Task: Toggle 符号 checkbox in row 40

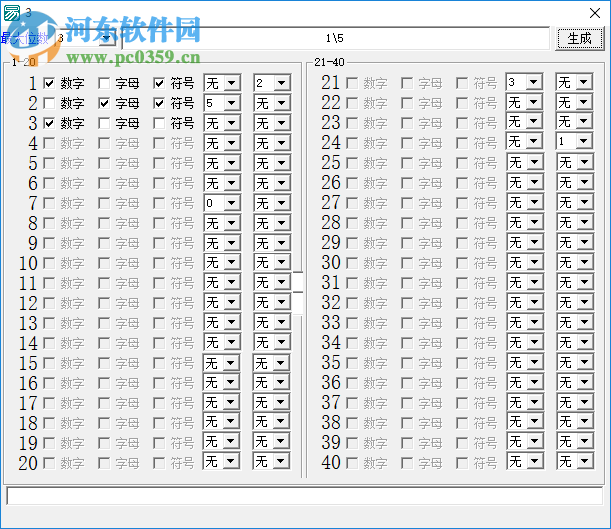Action: (462, 463)
